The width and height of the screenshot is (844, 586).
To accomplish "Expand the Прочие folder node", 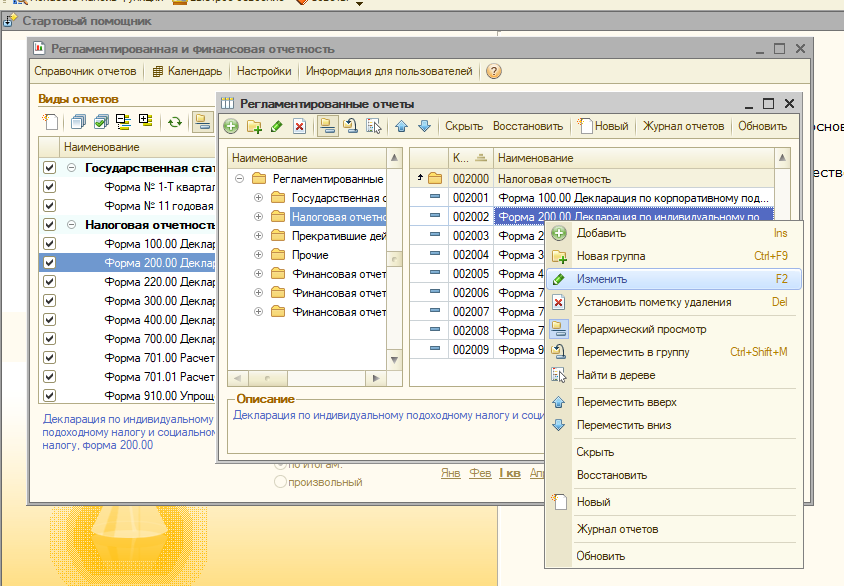I will (x=258, y=255).
